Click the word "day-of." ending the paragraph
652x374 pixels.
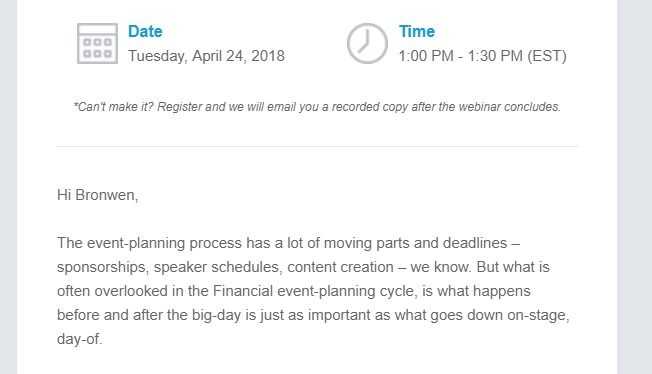pyautogui.click(x=79, y=339)
